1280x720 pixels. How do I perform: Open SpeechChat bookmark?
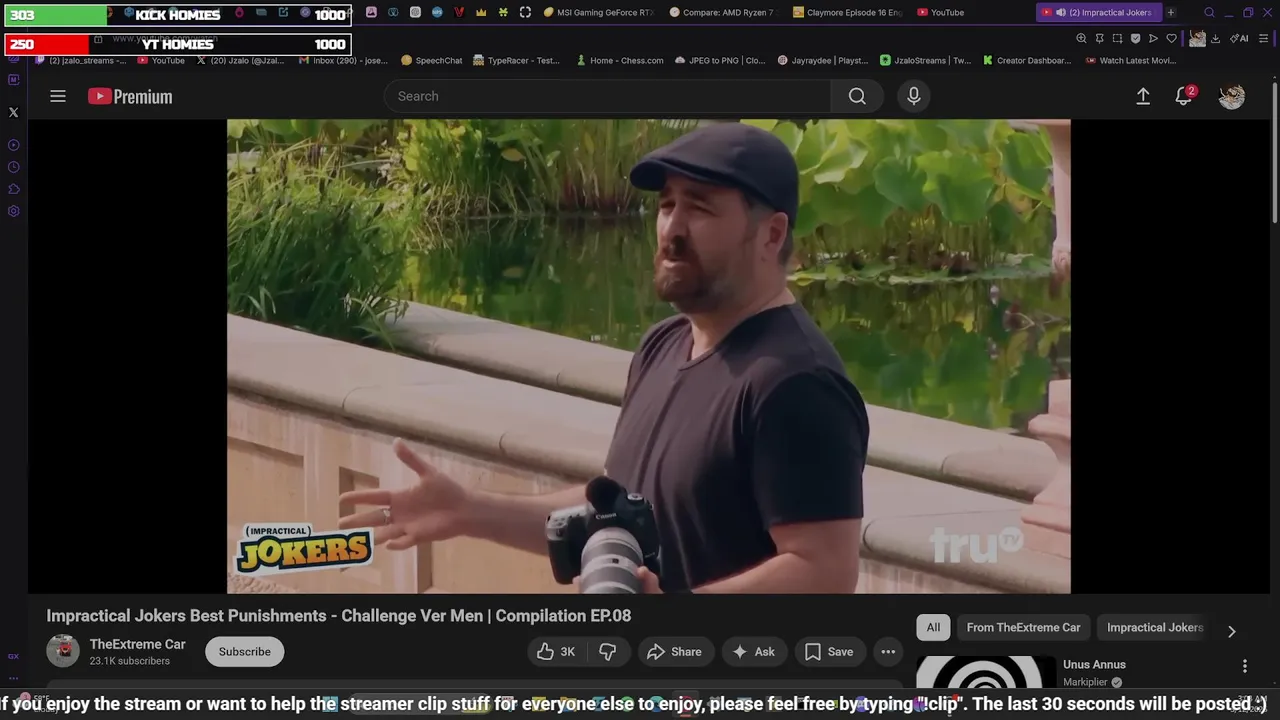(x=432, y=60)
